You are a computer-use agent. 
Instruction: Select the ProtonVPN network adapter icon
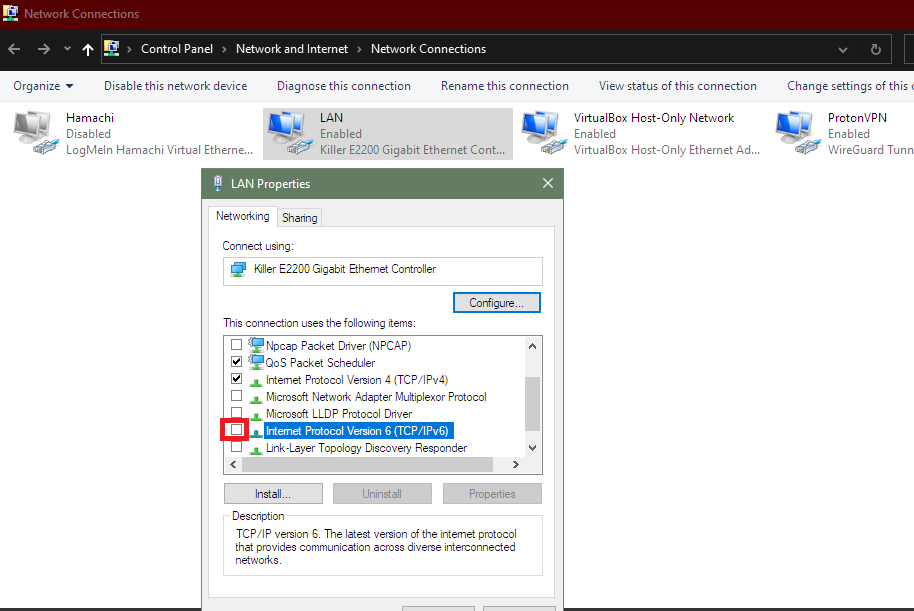pos(799,133)
